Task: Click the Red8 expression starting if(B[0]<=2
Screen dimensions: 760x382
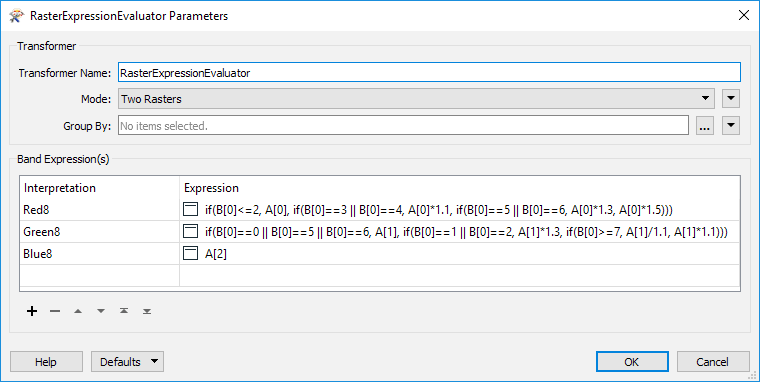Action: (x=440, y=210)
